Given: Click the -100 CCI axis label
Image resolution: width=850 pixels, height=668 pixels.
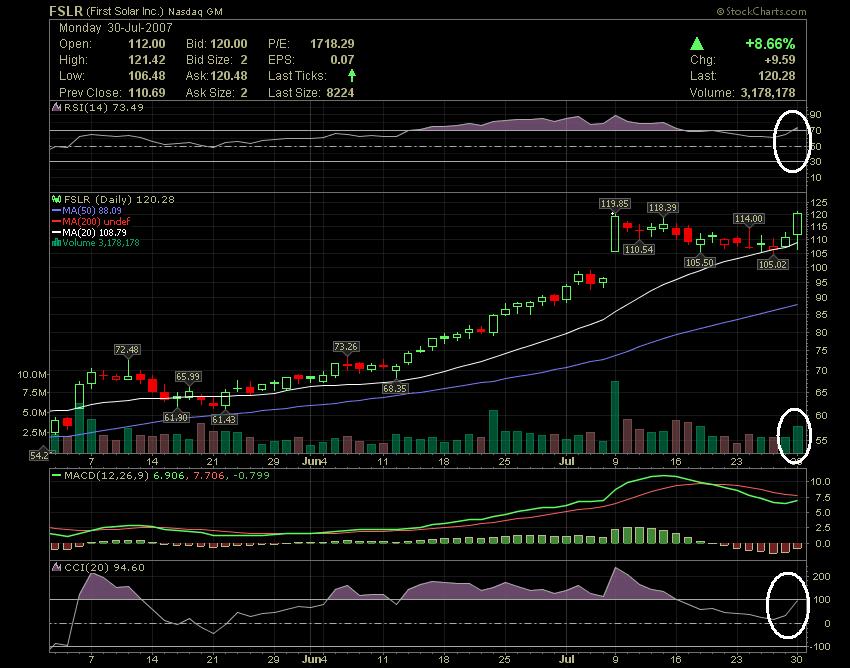Looking at the screenshot, I should [x=820, y=646].
